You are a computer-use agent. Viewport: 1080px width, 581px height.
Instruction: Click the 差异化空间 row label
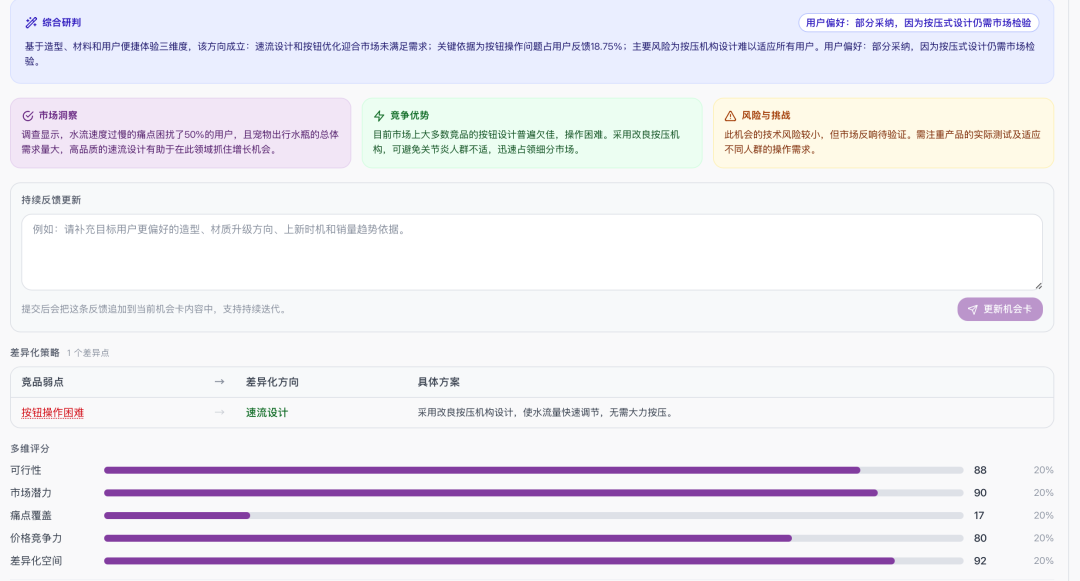point(36,561)
